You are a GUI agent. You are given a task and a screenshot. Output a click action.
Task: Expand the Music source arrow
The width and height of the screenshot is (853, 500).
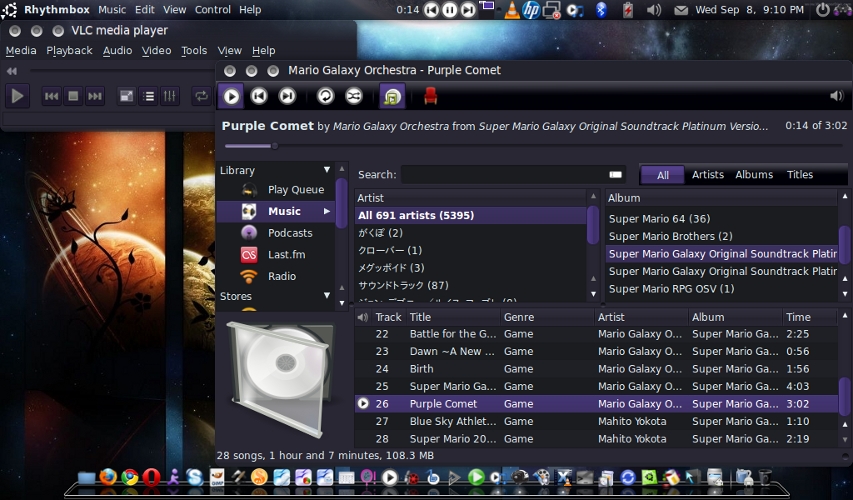point(326,211)
